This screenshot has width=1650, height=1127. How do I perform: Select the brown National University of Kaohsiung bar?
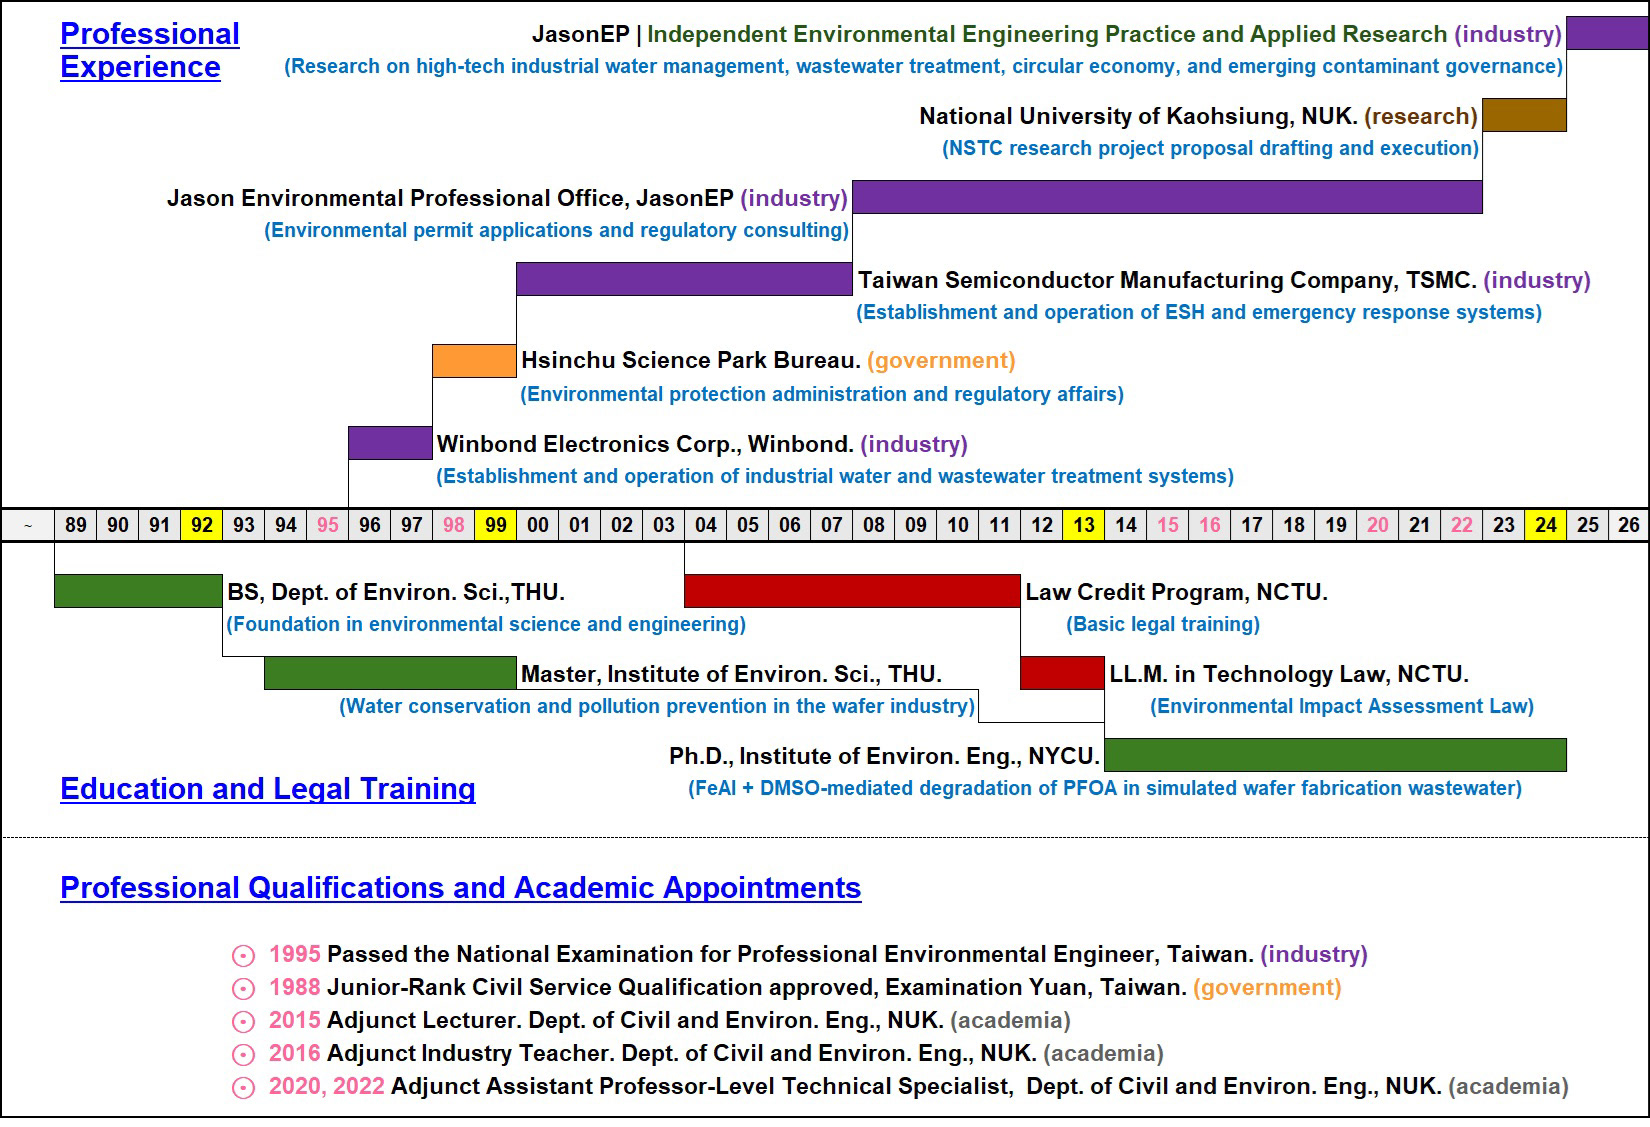(x=1524, y=115)
